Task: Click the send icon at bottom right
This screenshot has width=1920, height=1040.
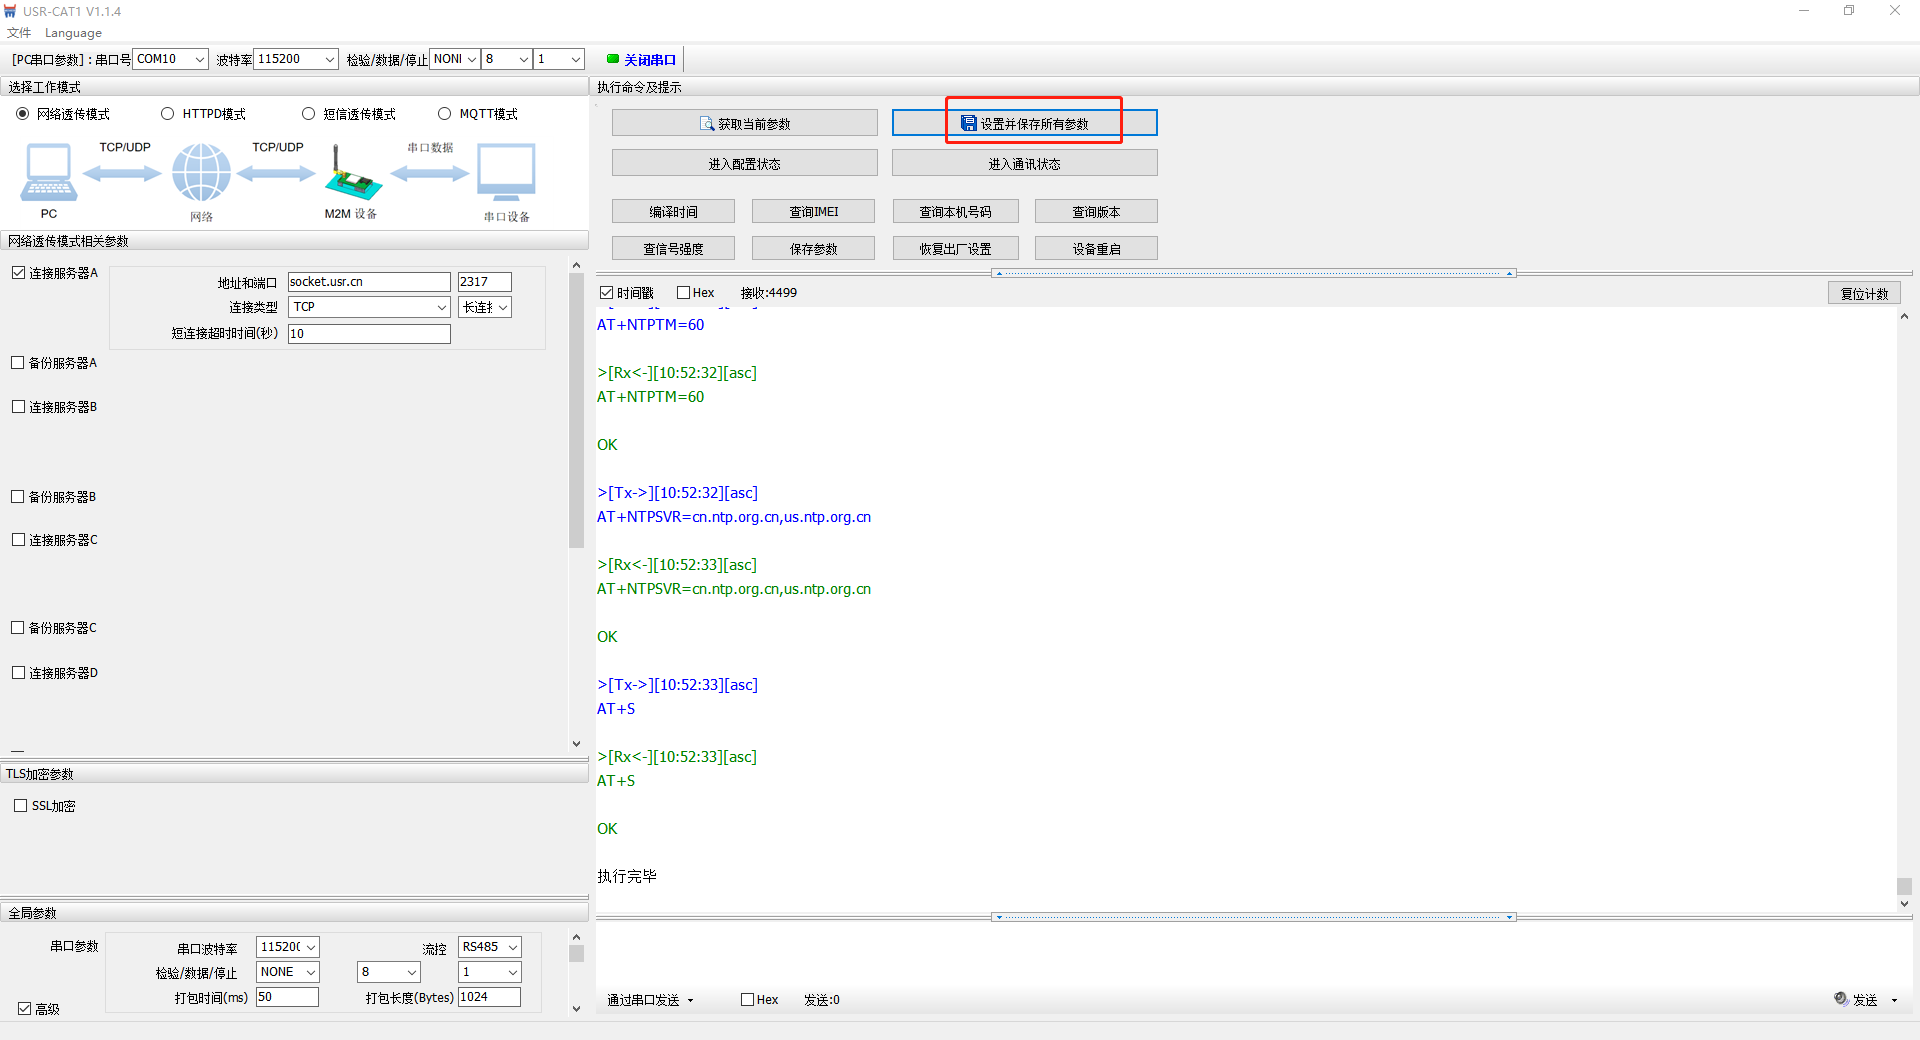Action: pyautogui.click(x=1841, y=999)
